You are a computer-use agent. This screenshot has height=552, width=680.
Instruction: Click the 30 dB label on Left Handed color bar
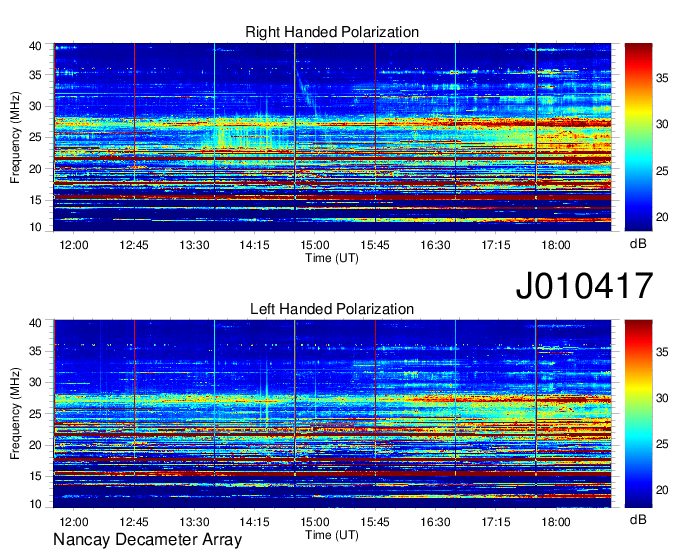pos(662,398)
